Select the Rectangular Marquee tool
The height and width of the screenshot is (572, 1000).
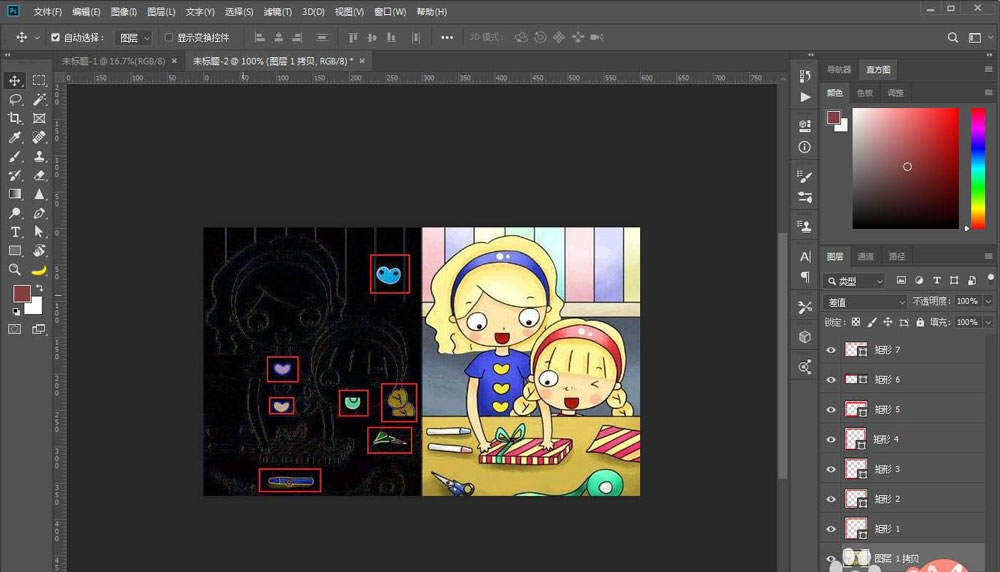pyautogui.click(x=39, y=80)
